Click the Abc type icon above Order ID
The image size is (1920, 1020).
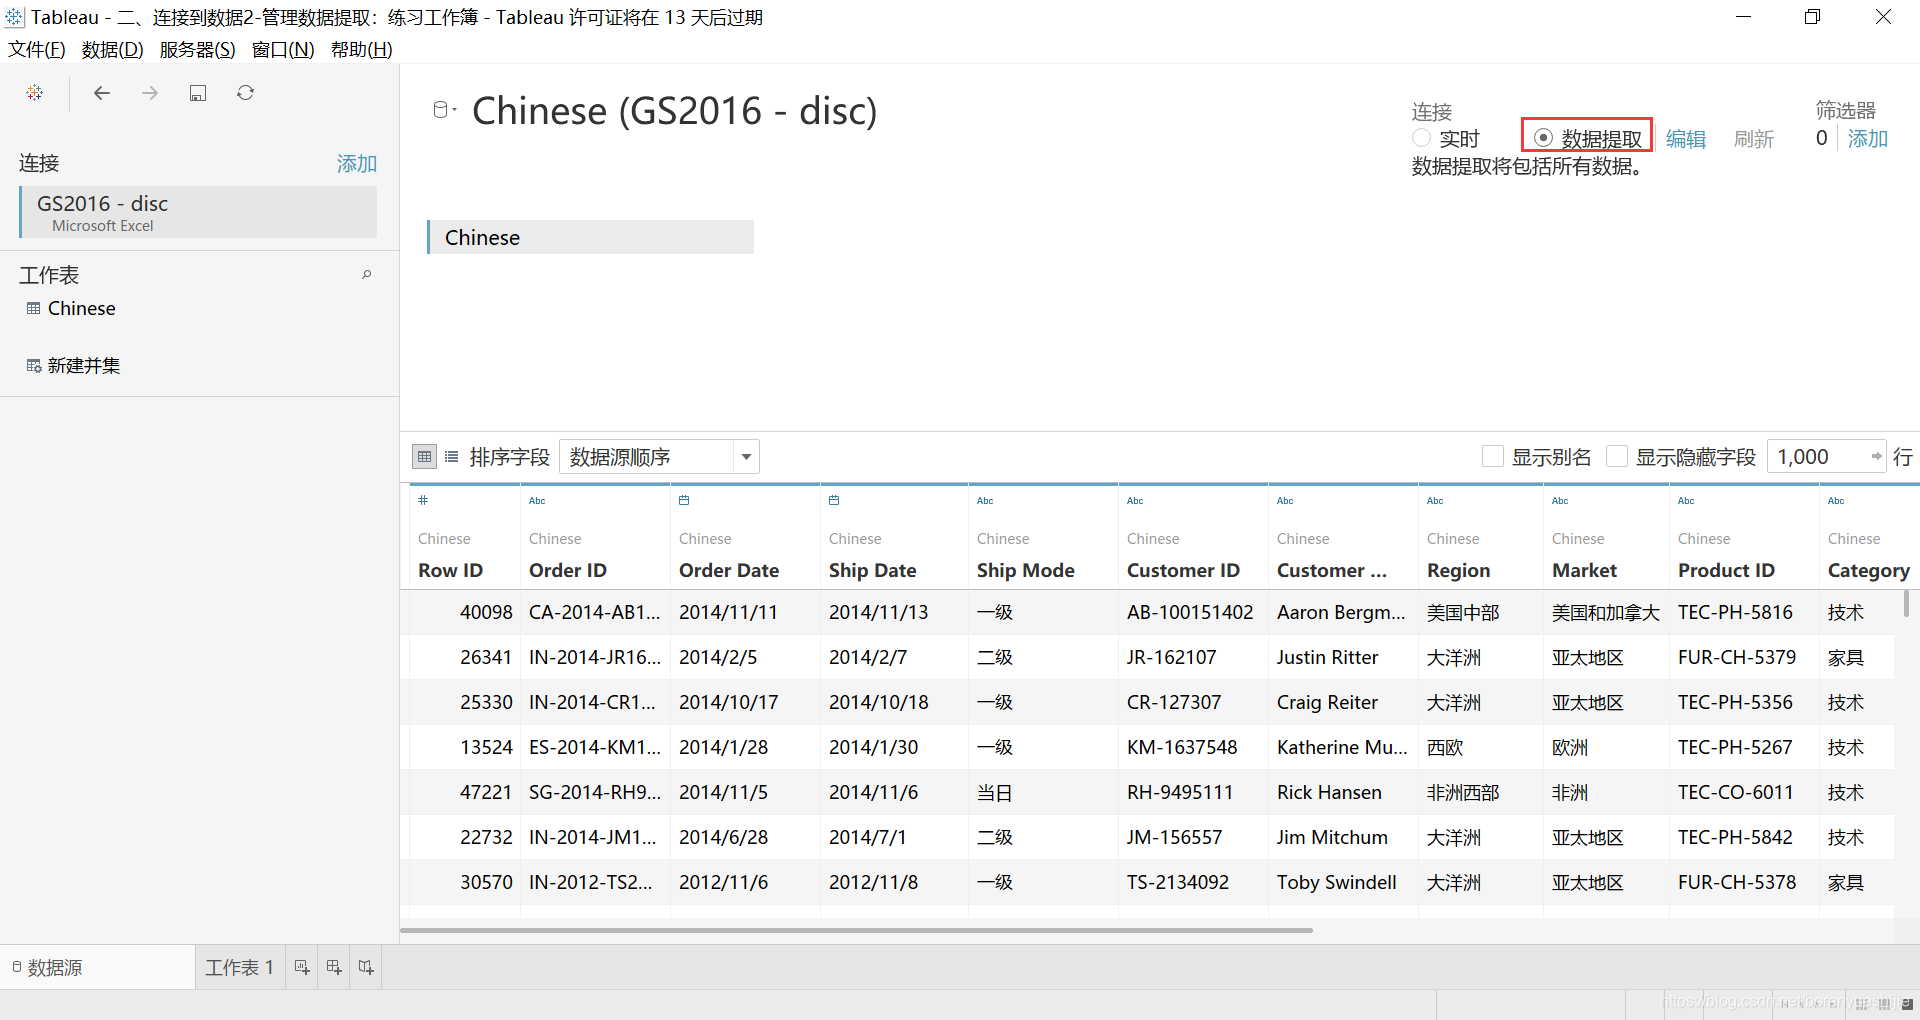pyautogui.click(x=537, y=501)
